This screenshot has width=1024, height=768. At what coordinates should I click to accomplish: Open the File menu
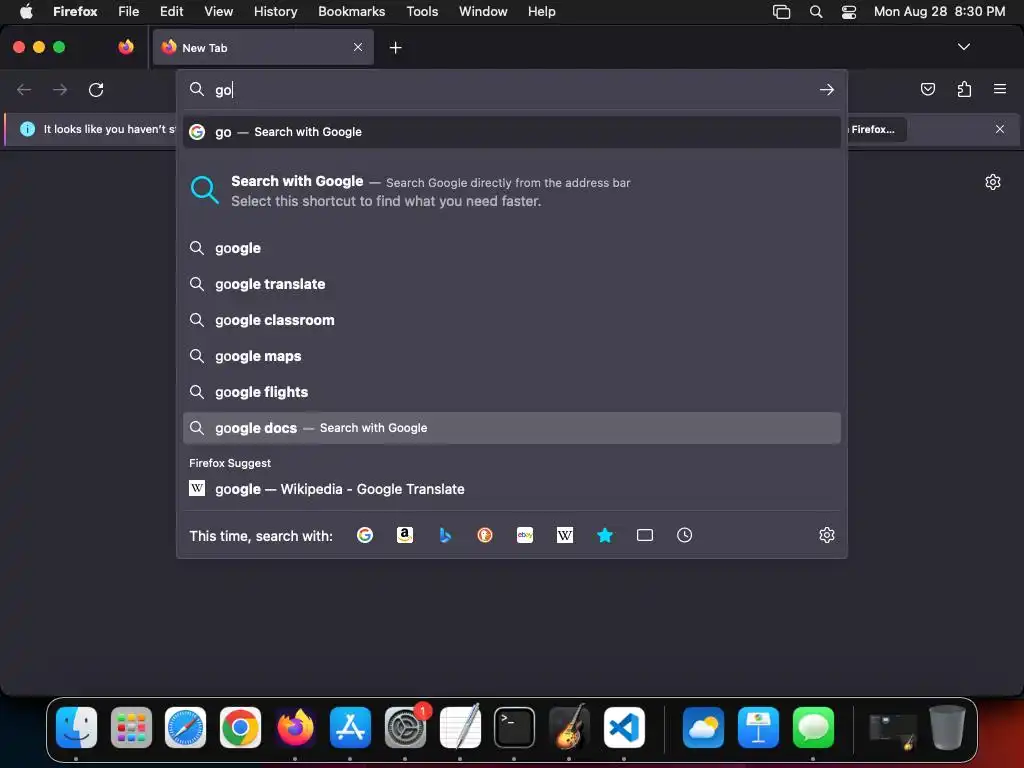tap(129, 12)
